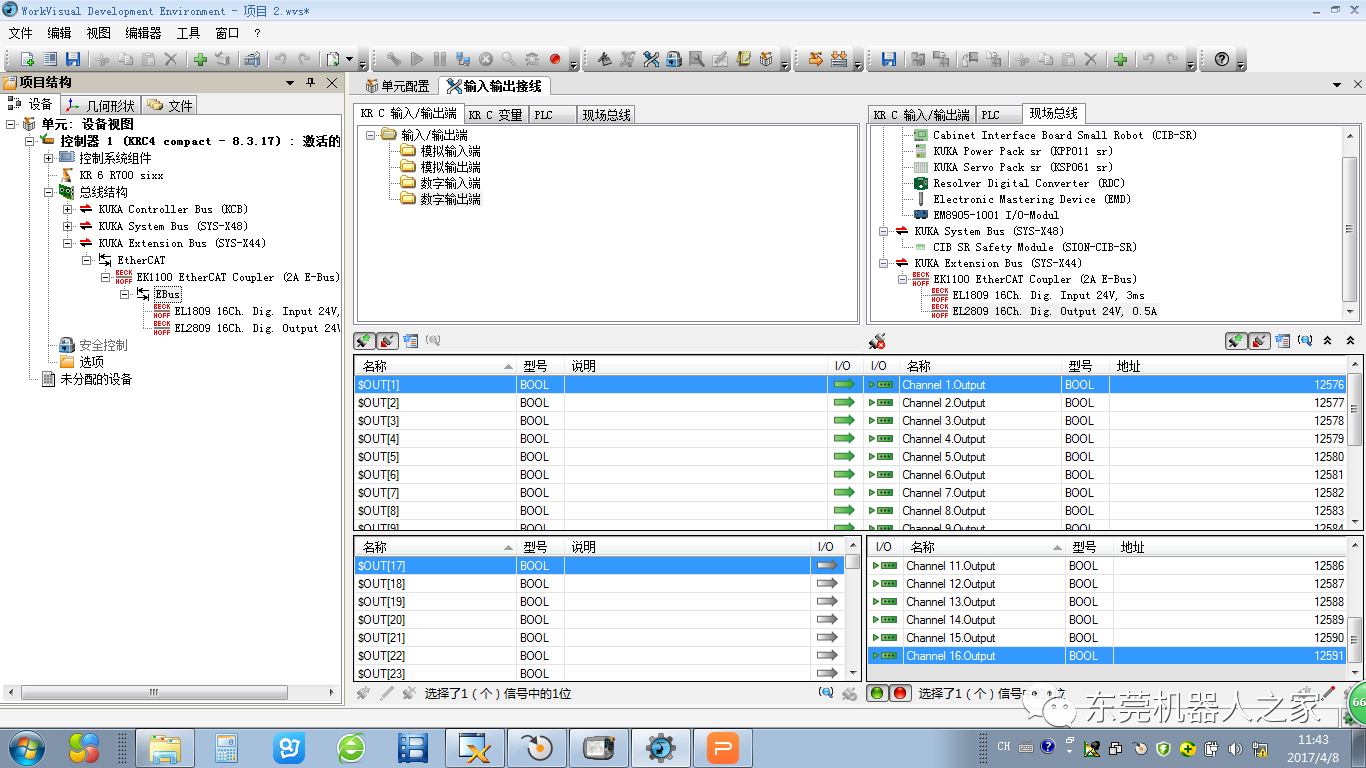Image resolution: width=1366 pixels, height=768 pixels.
Task: Switch to the 单元配置 tab
Action: pyautogui.click(x=398, y=86)
